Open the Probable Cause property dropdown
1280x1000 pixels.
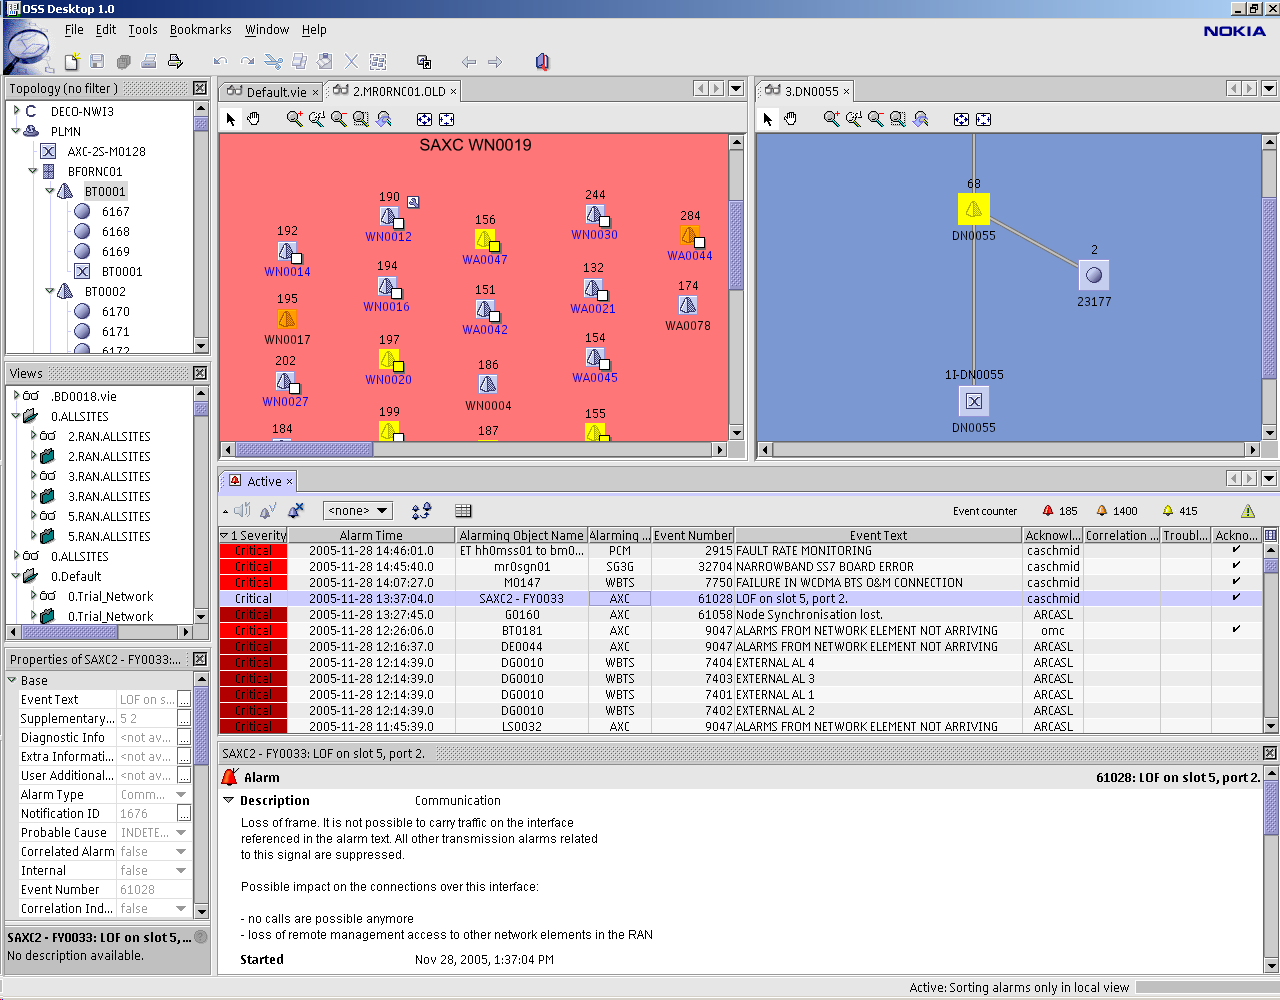(x=181, y=833)
